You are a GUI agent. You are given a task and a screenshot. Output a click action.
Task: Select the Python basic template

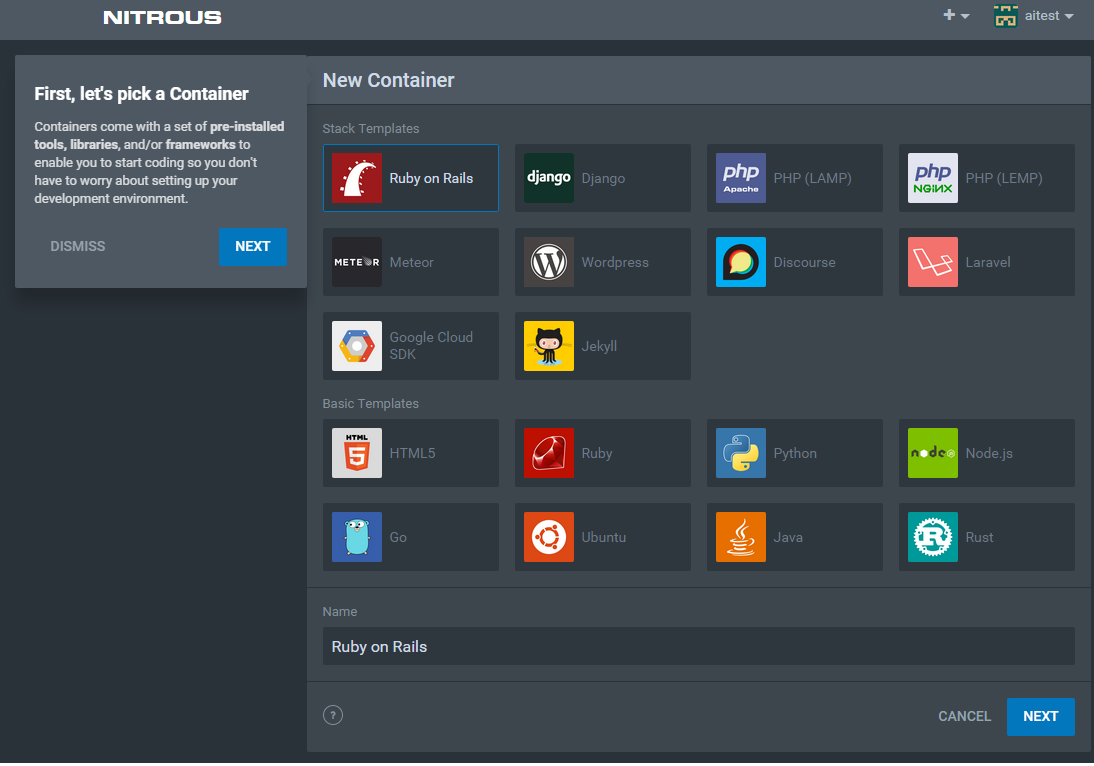coord(794,453)
